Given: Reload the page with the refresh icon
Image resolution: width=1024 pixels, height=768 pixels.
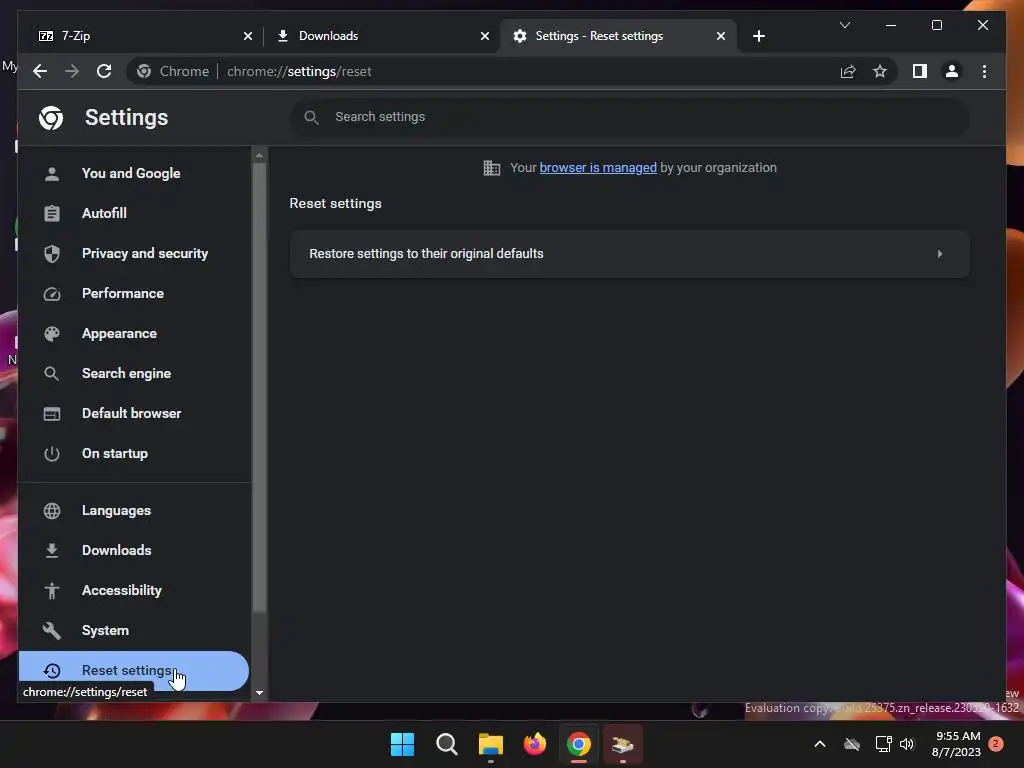Looking at the screenshot, I should [x=104, y=71].
